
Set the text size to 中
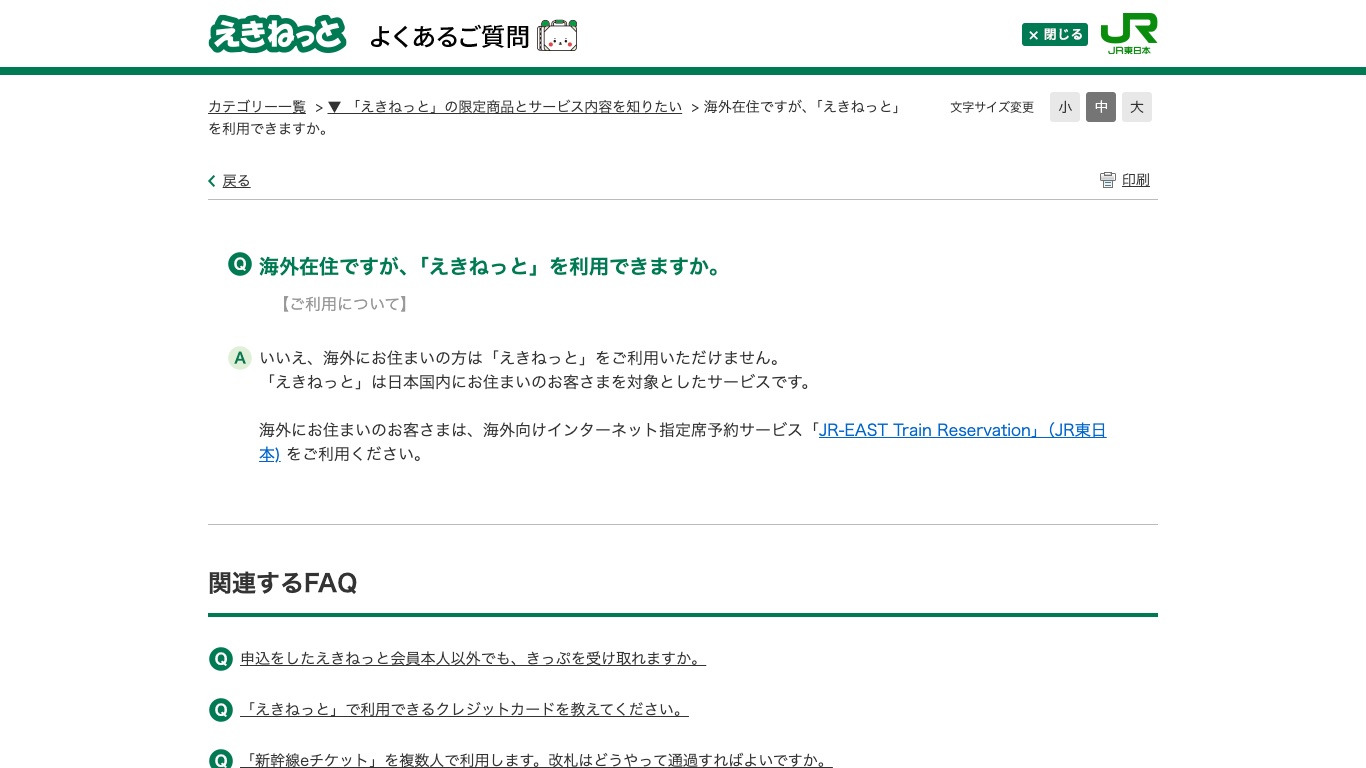point(1101,107)
